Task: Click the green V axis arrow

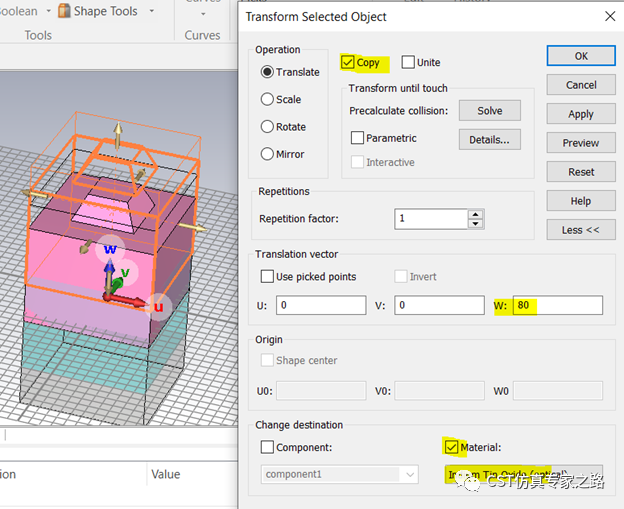Action: tap(117, 284)
